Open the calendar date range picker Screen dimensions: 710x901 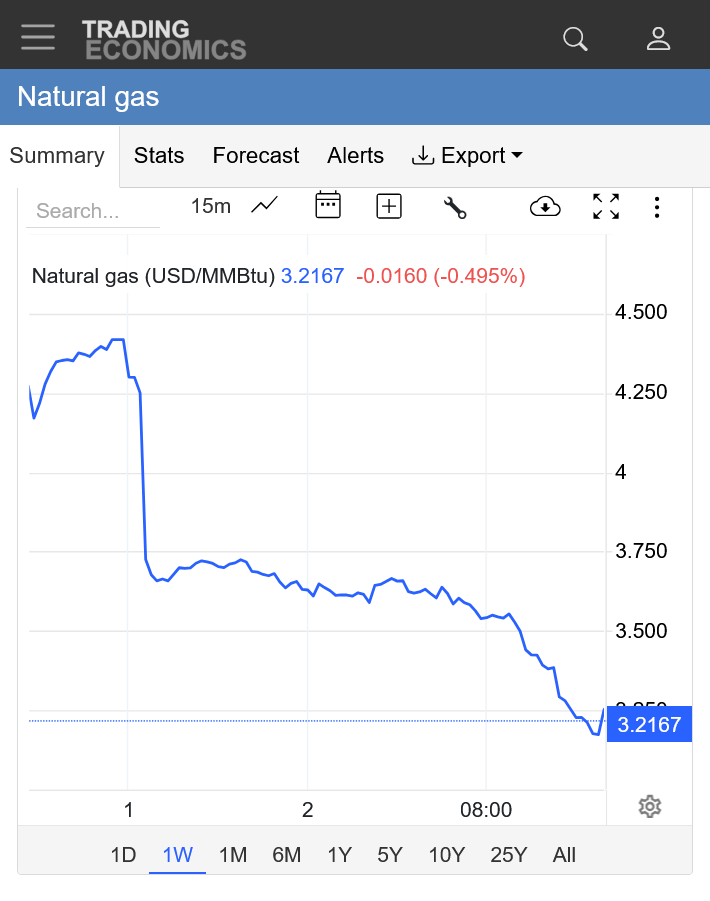[x=328, y=206]
